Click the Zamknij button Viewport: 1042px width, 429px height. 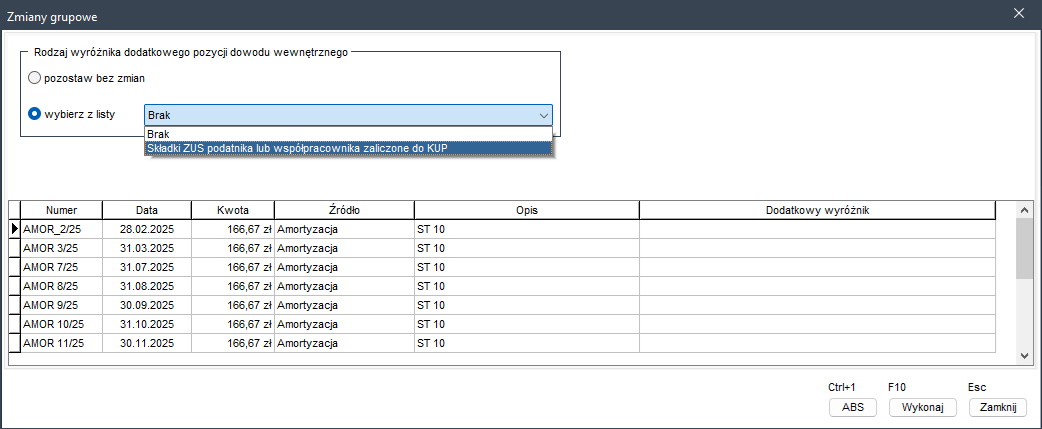[997, 407]
